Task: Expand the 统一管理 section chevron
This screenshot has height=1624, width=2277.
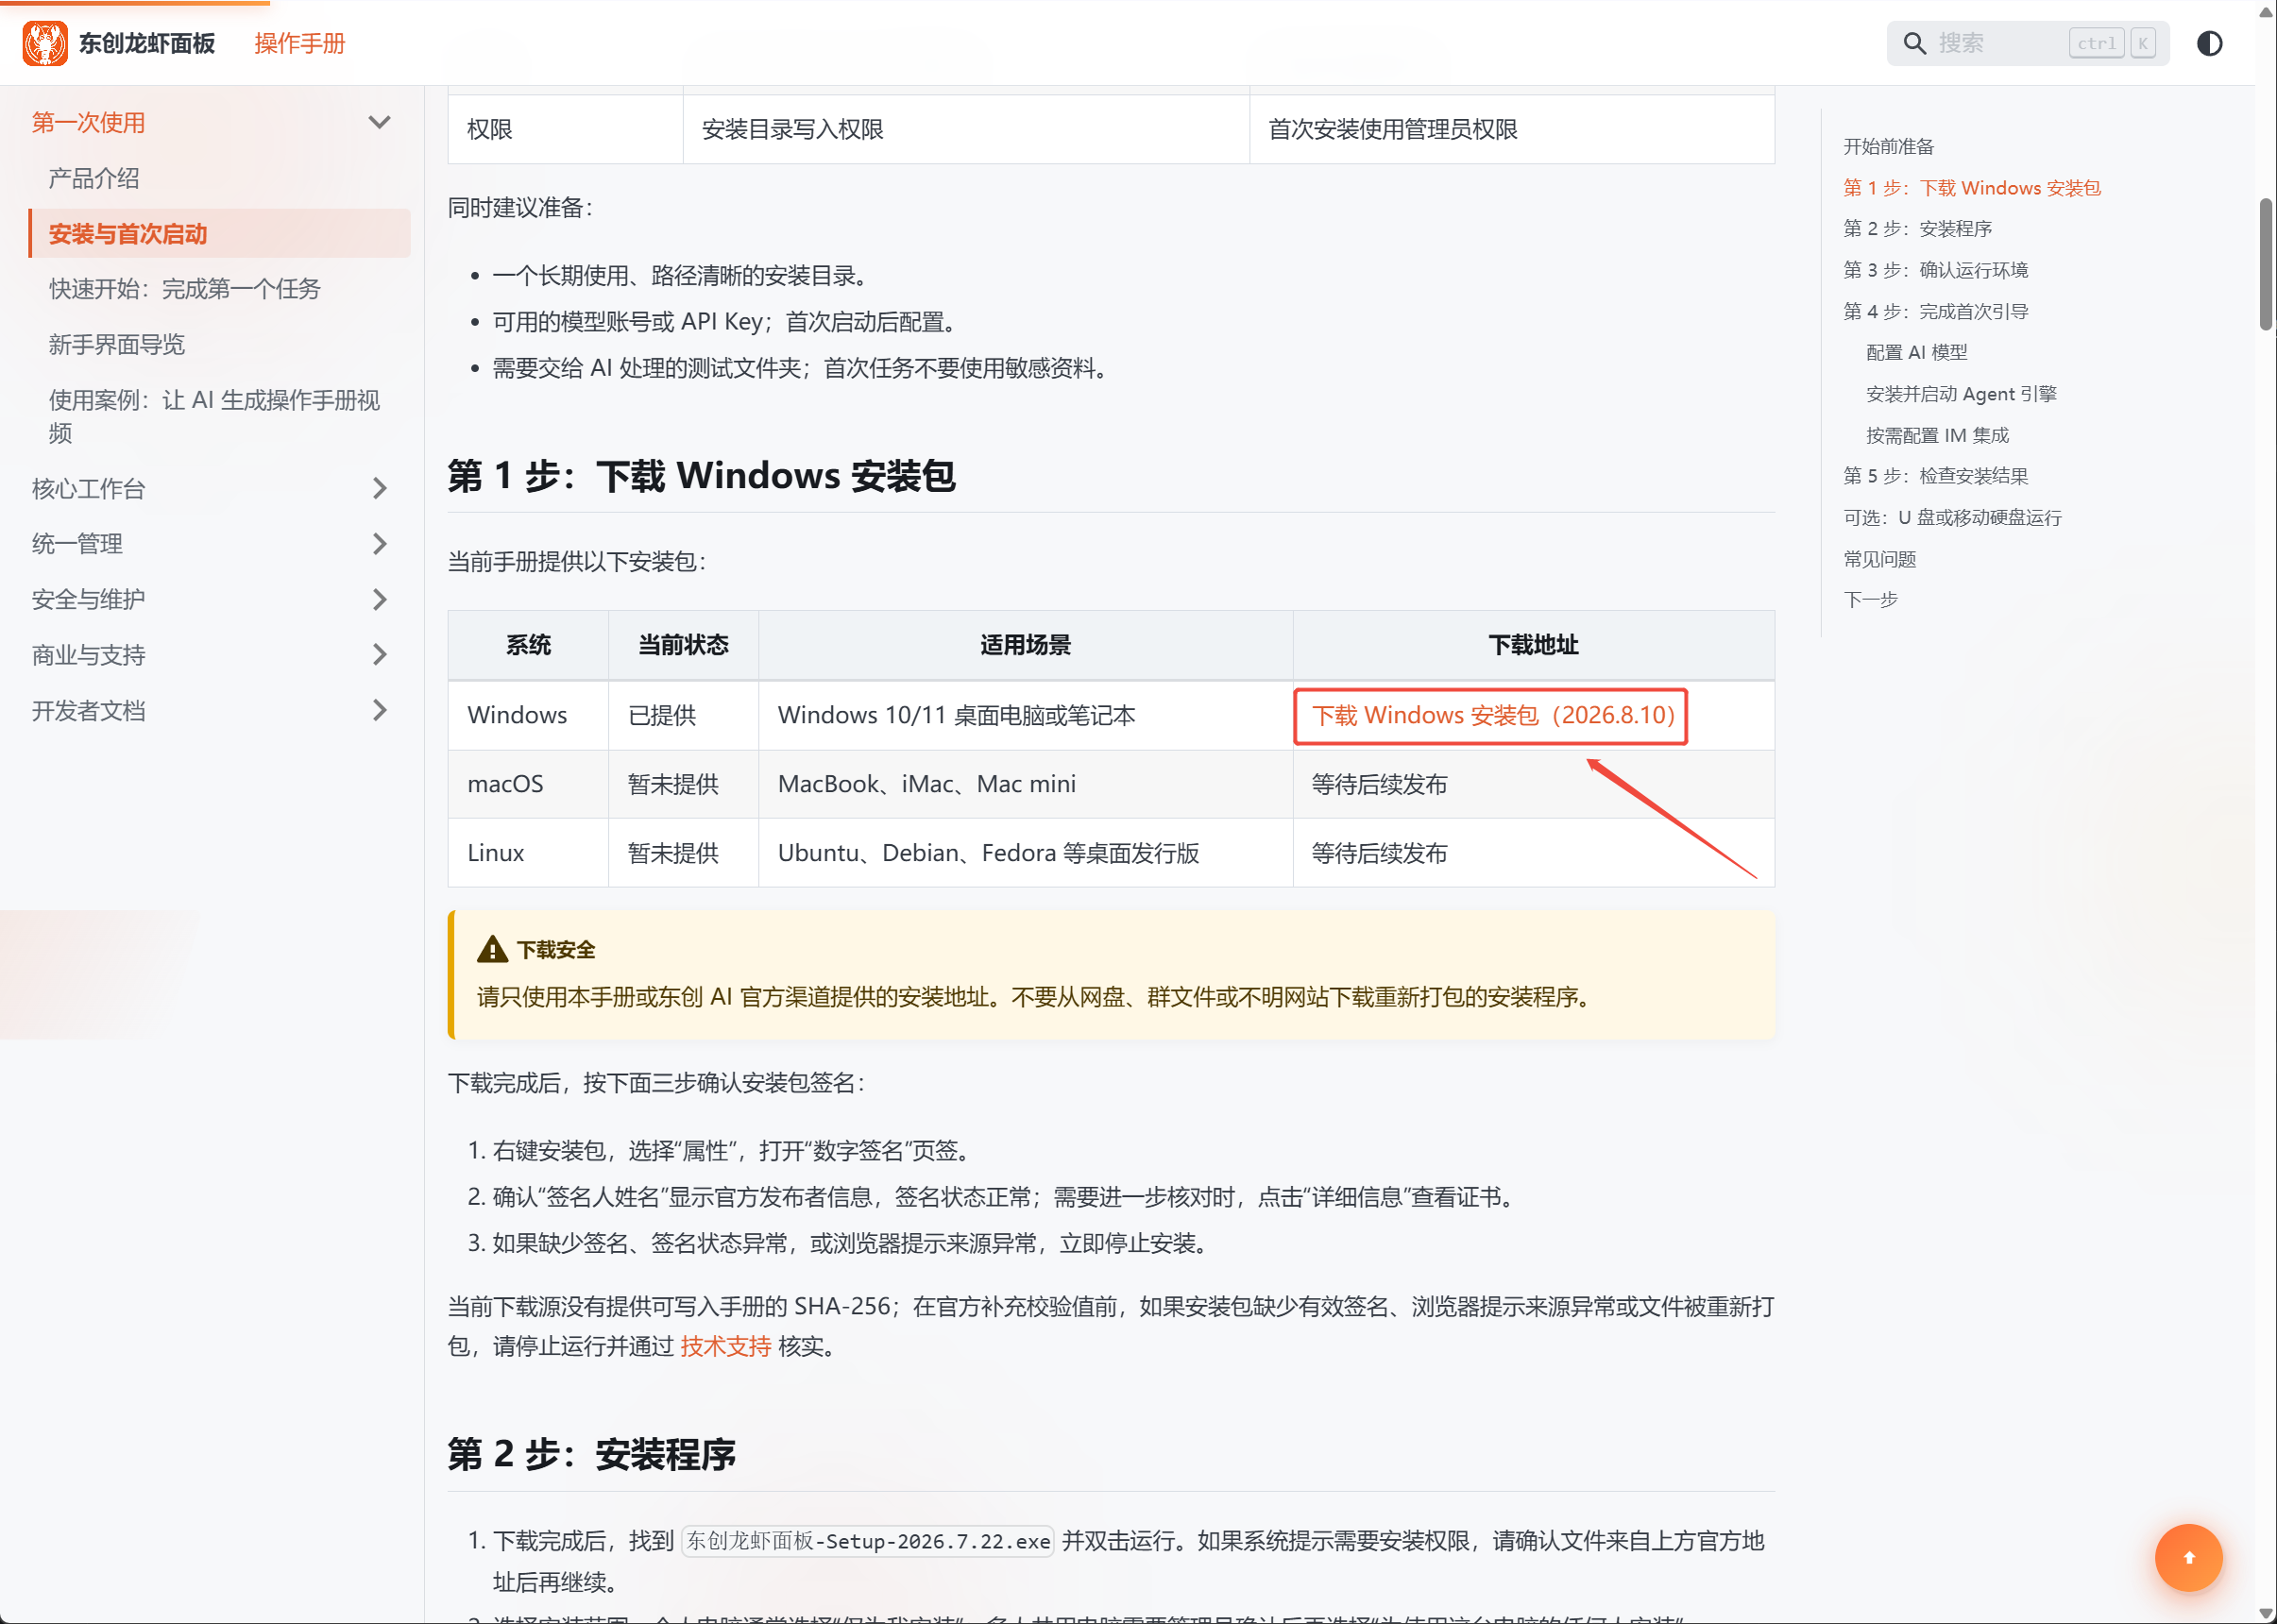Action: [x=379, y=543]
